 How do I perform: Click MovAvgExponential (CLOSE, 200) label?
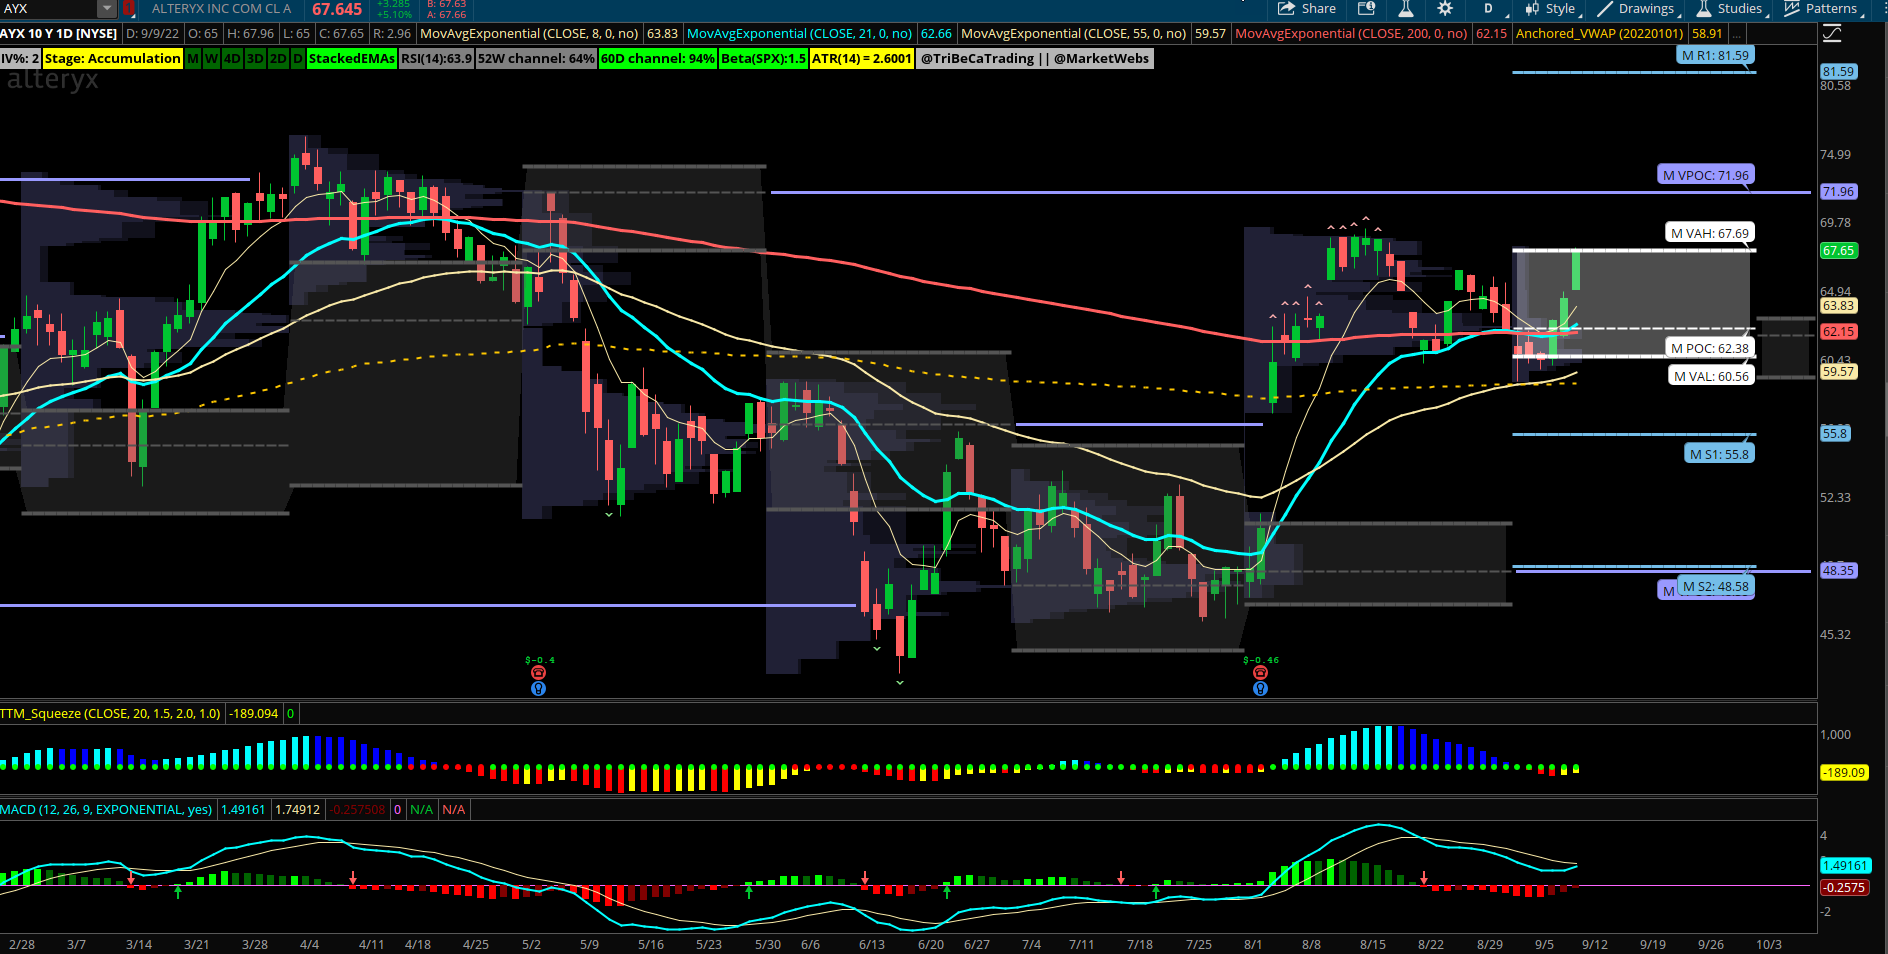[x=1351, y=34]
